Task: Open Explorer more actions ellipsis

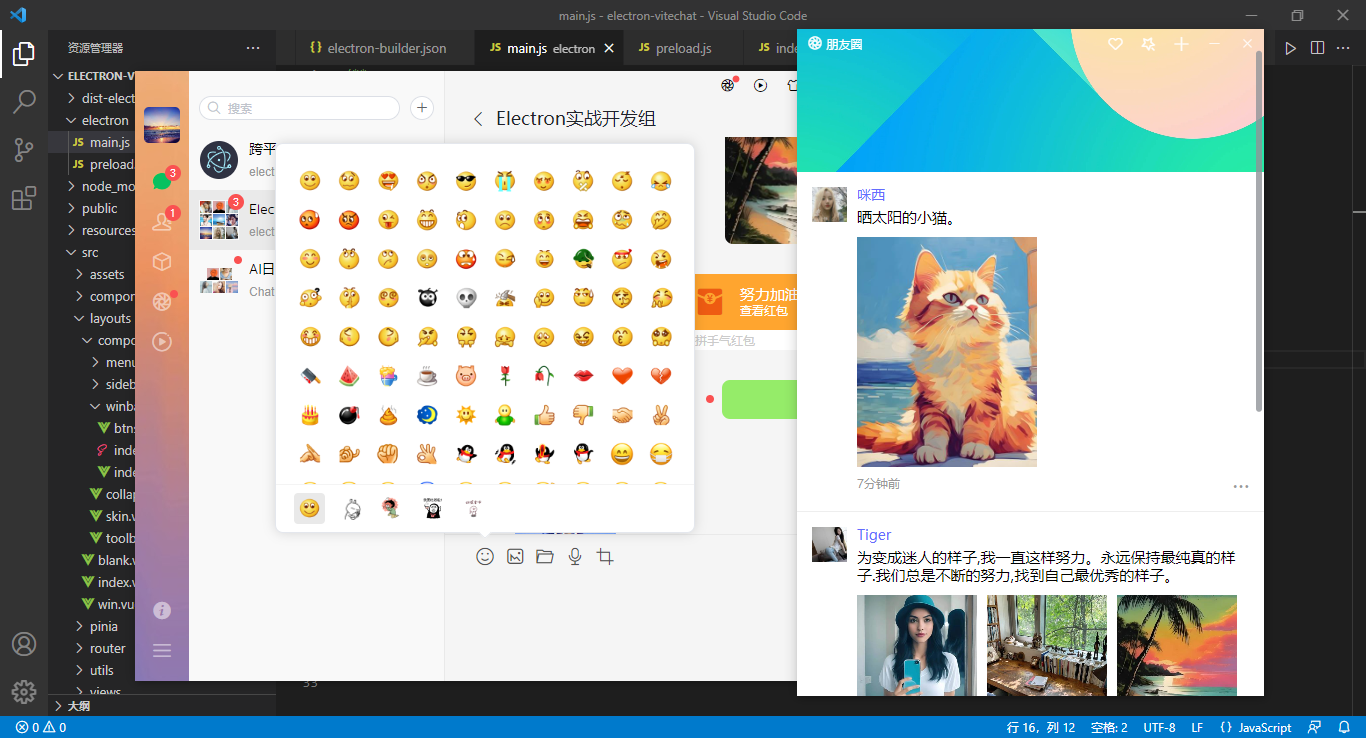Action: coord(253,48)
